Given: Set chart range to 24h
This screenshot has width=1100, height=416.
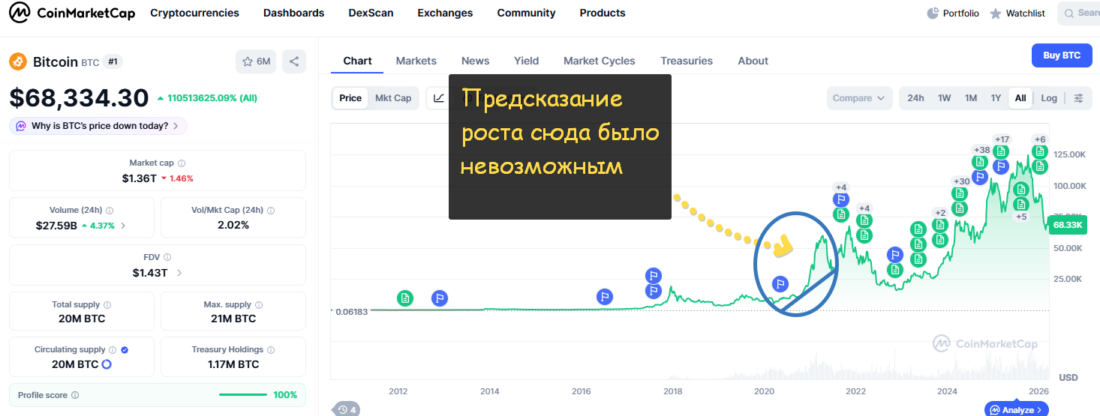Looking at the screenshot, I should click(915, 98).
